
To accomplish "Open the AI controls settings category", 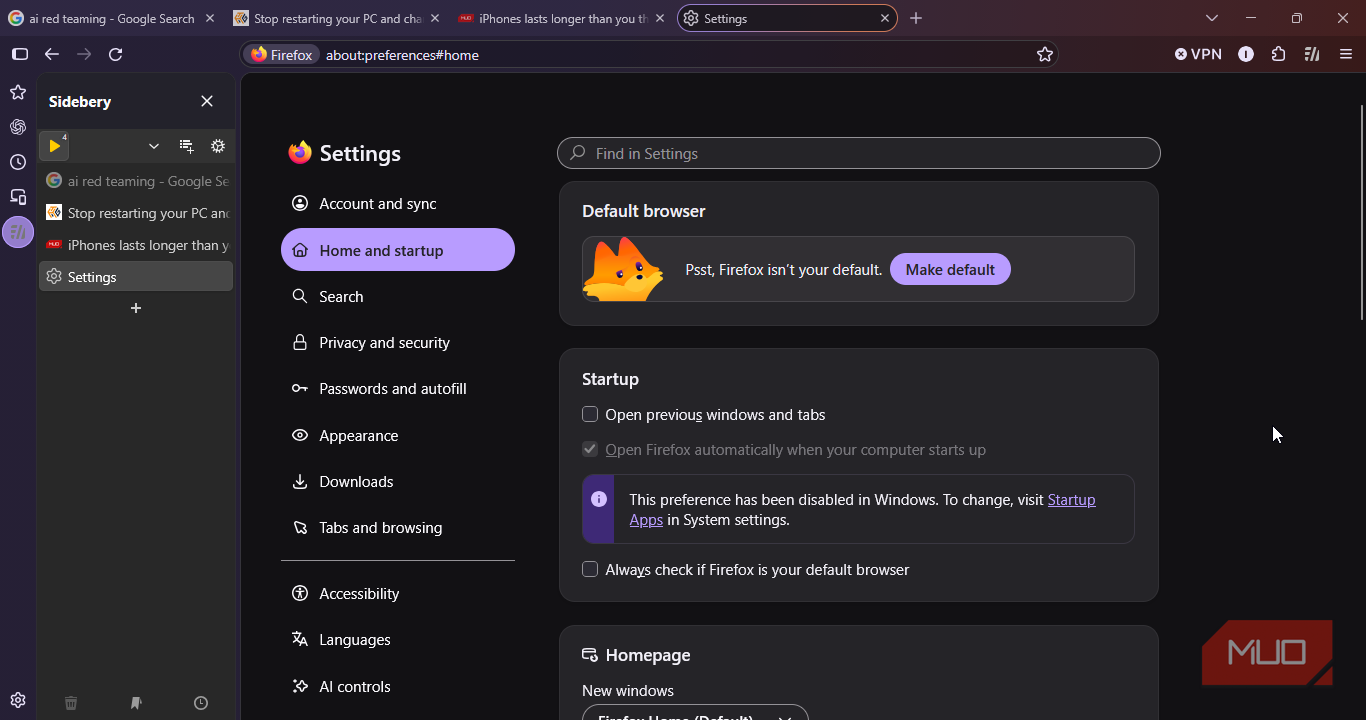I will (x=398, y=686).
